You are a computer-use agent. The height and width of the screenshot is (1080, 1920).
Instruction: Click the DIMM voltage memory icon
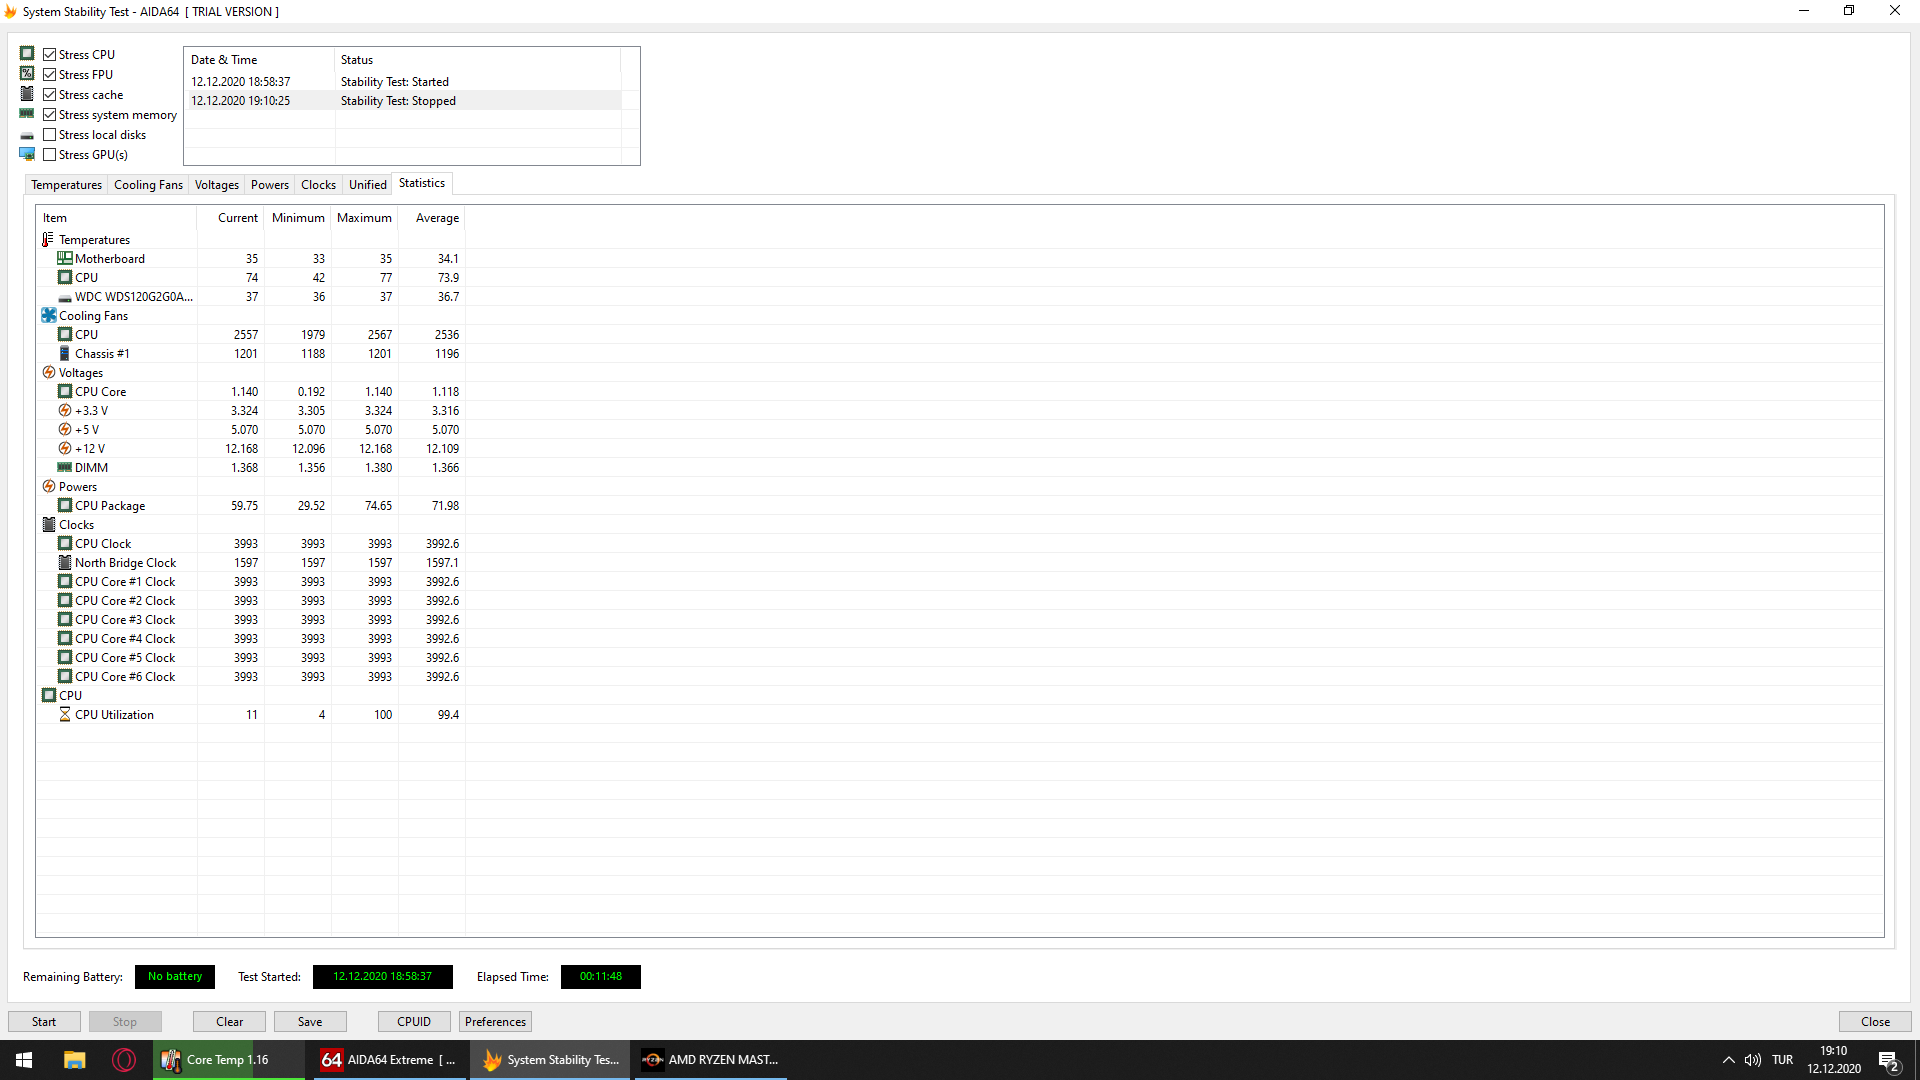65,468
